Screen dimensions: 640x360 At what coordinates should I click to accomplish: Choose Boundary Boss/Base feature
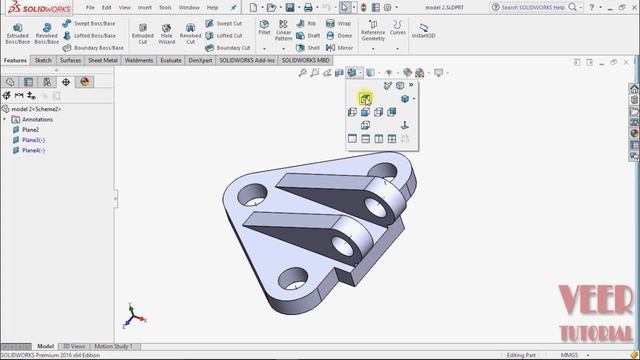pos(93,48)
